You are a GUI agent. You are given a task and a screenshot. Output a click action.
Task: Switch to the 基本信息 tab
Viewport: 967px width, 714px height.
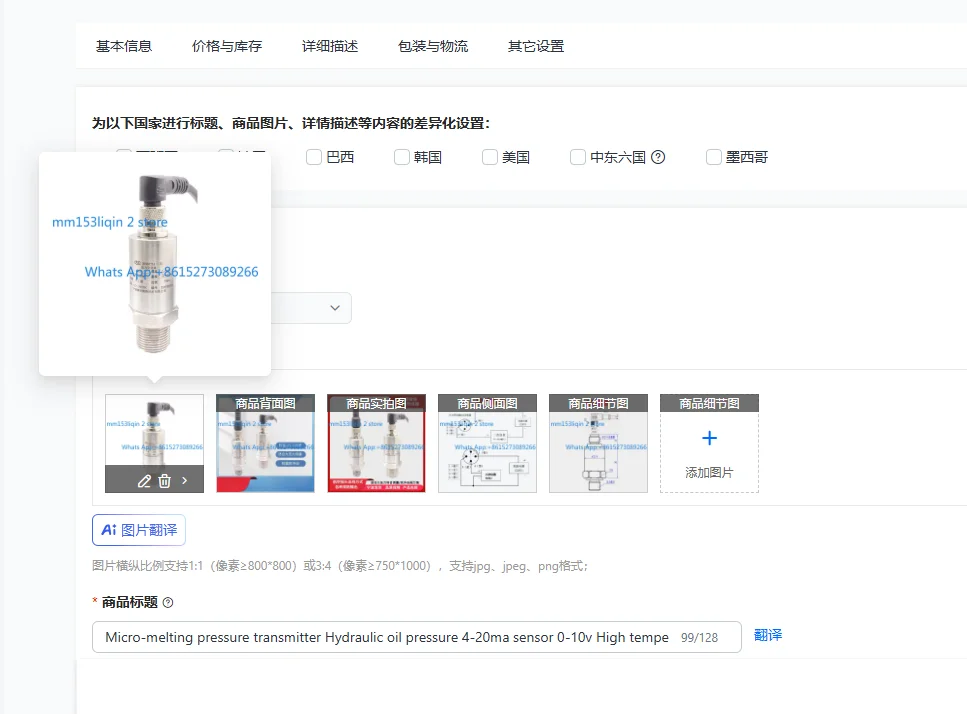(x=124, y=46)
